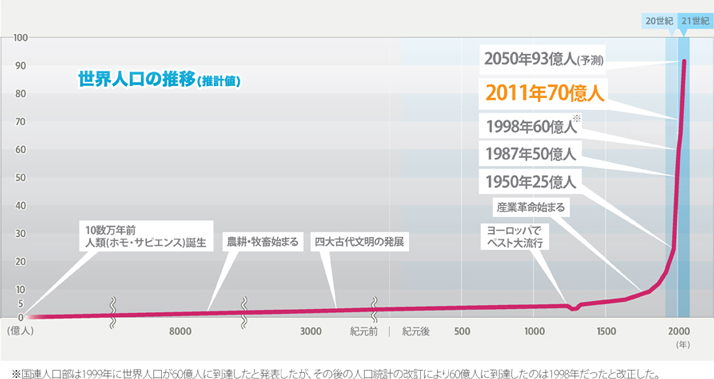
Task: Select the 四大古代文明の発展 annotation
Action: coord(360,241)
